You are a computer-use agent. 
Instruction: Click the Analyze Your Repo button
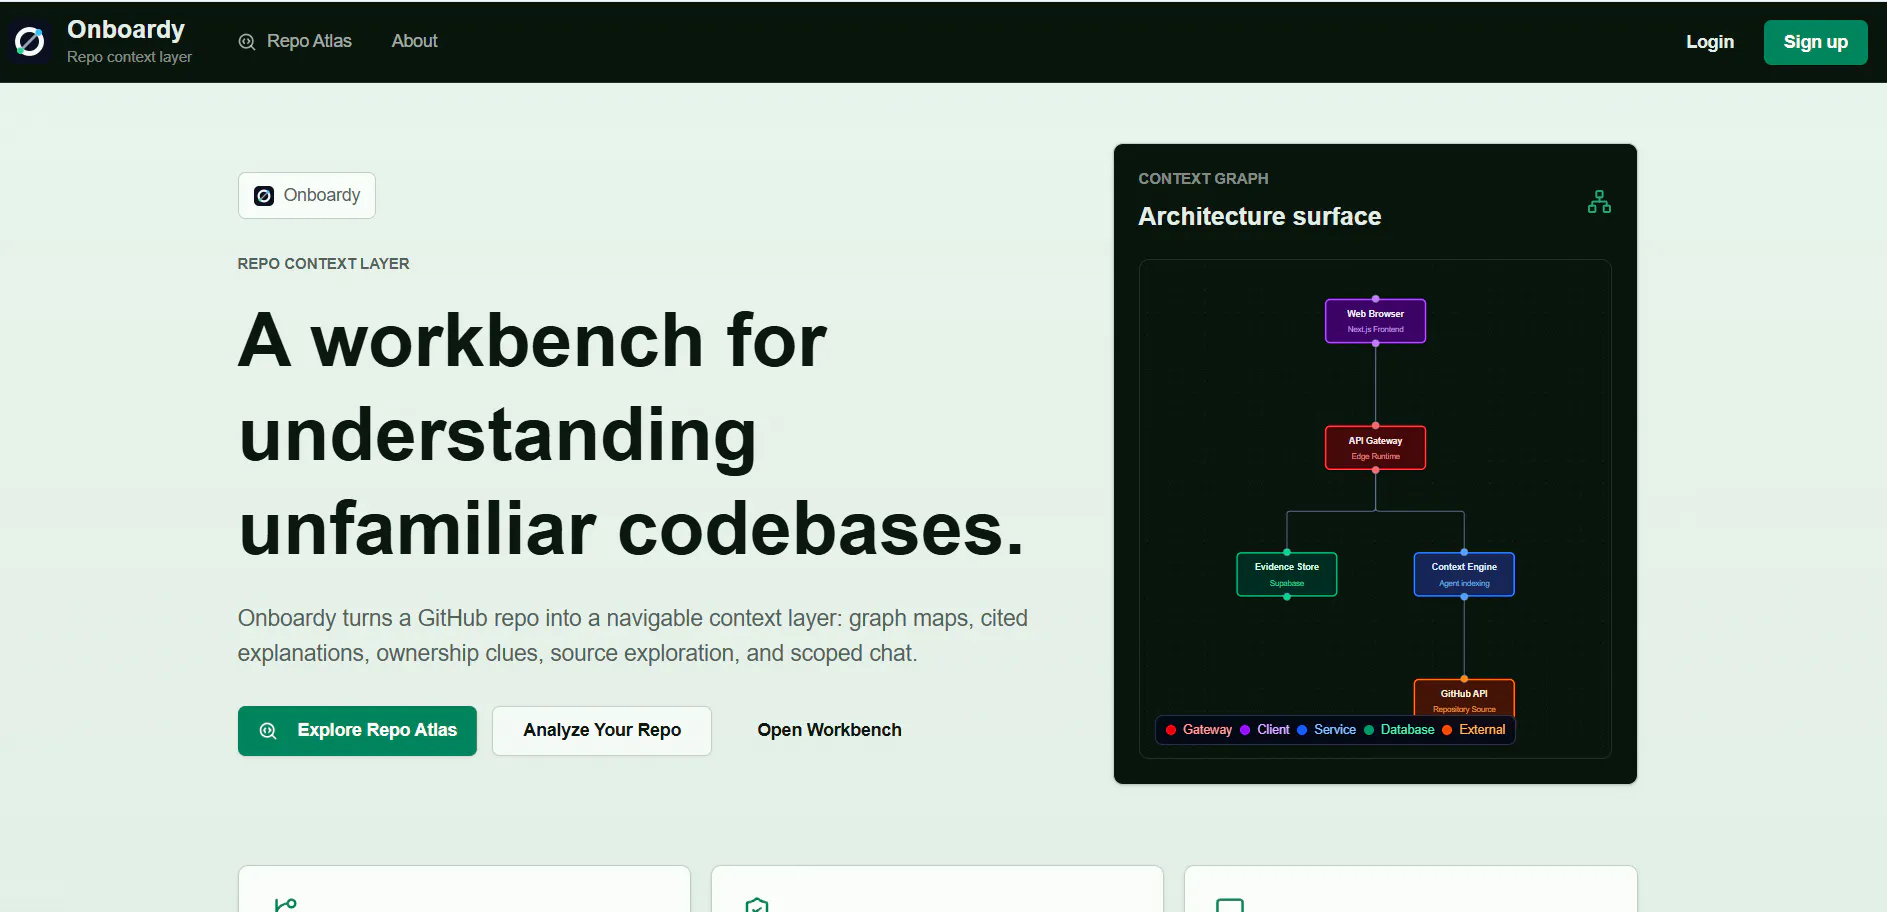(x=602, y=731)
